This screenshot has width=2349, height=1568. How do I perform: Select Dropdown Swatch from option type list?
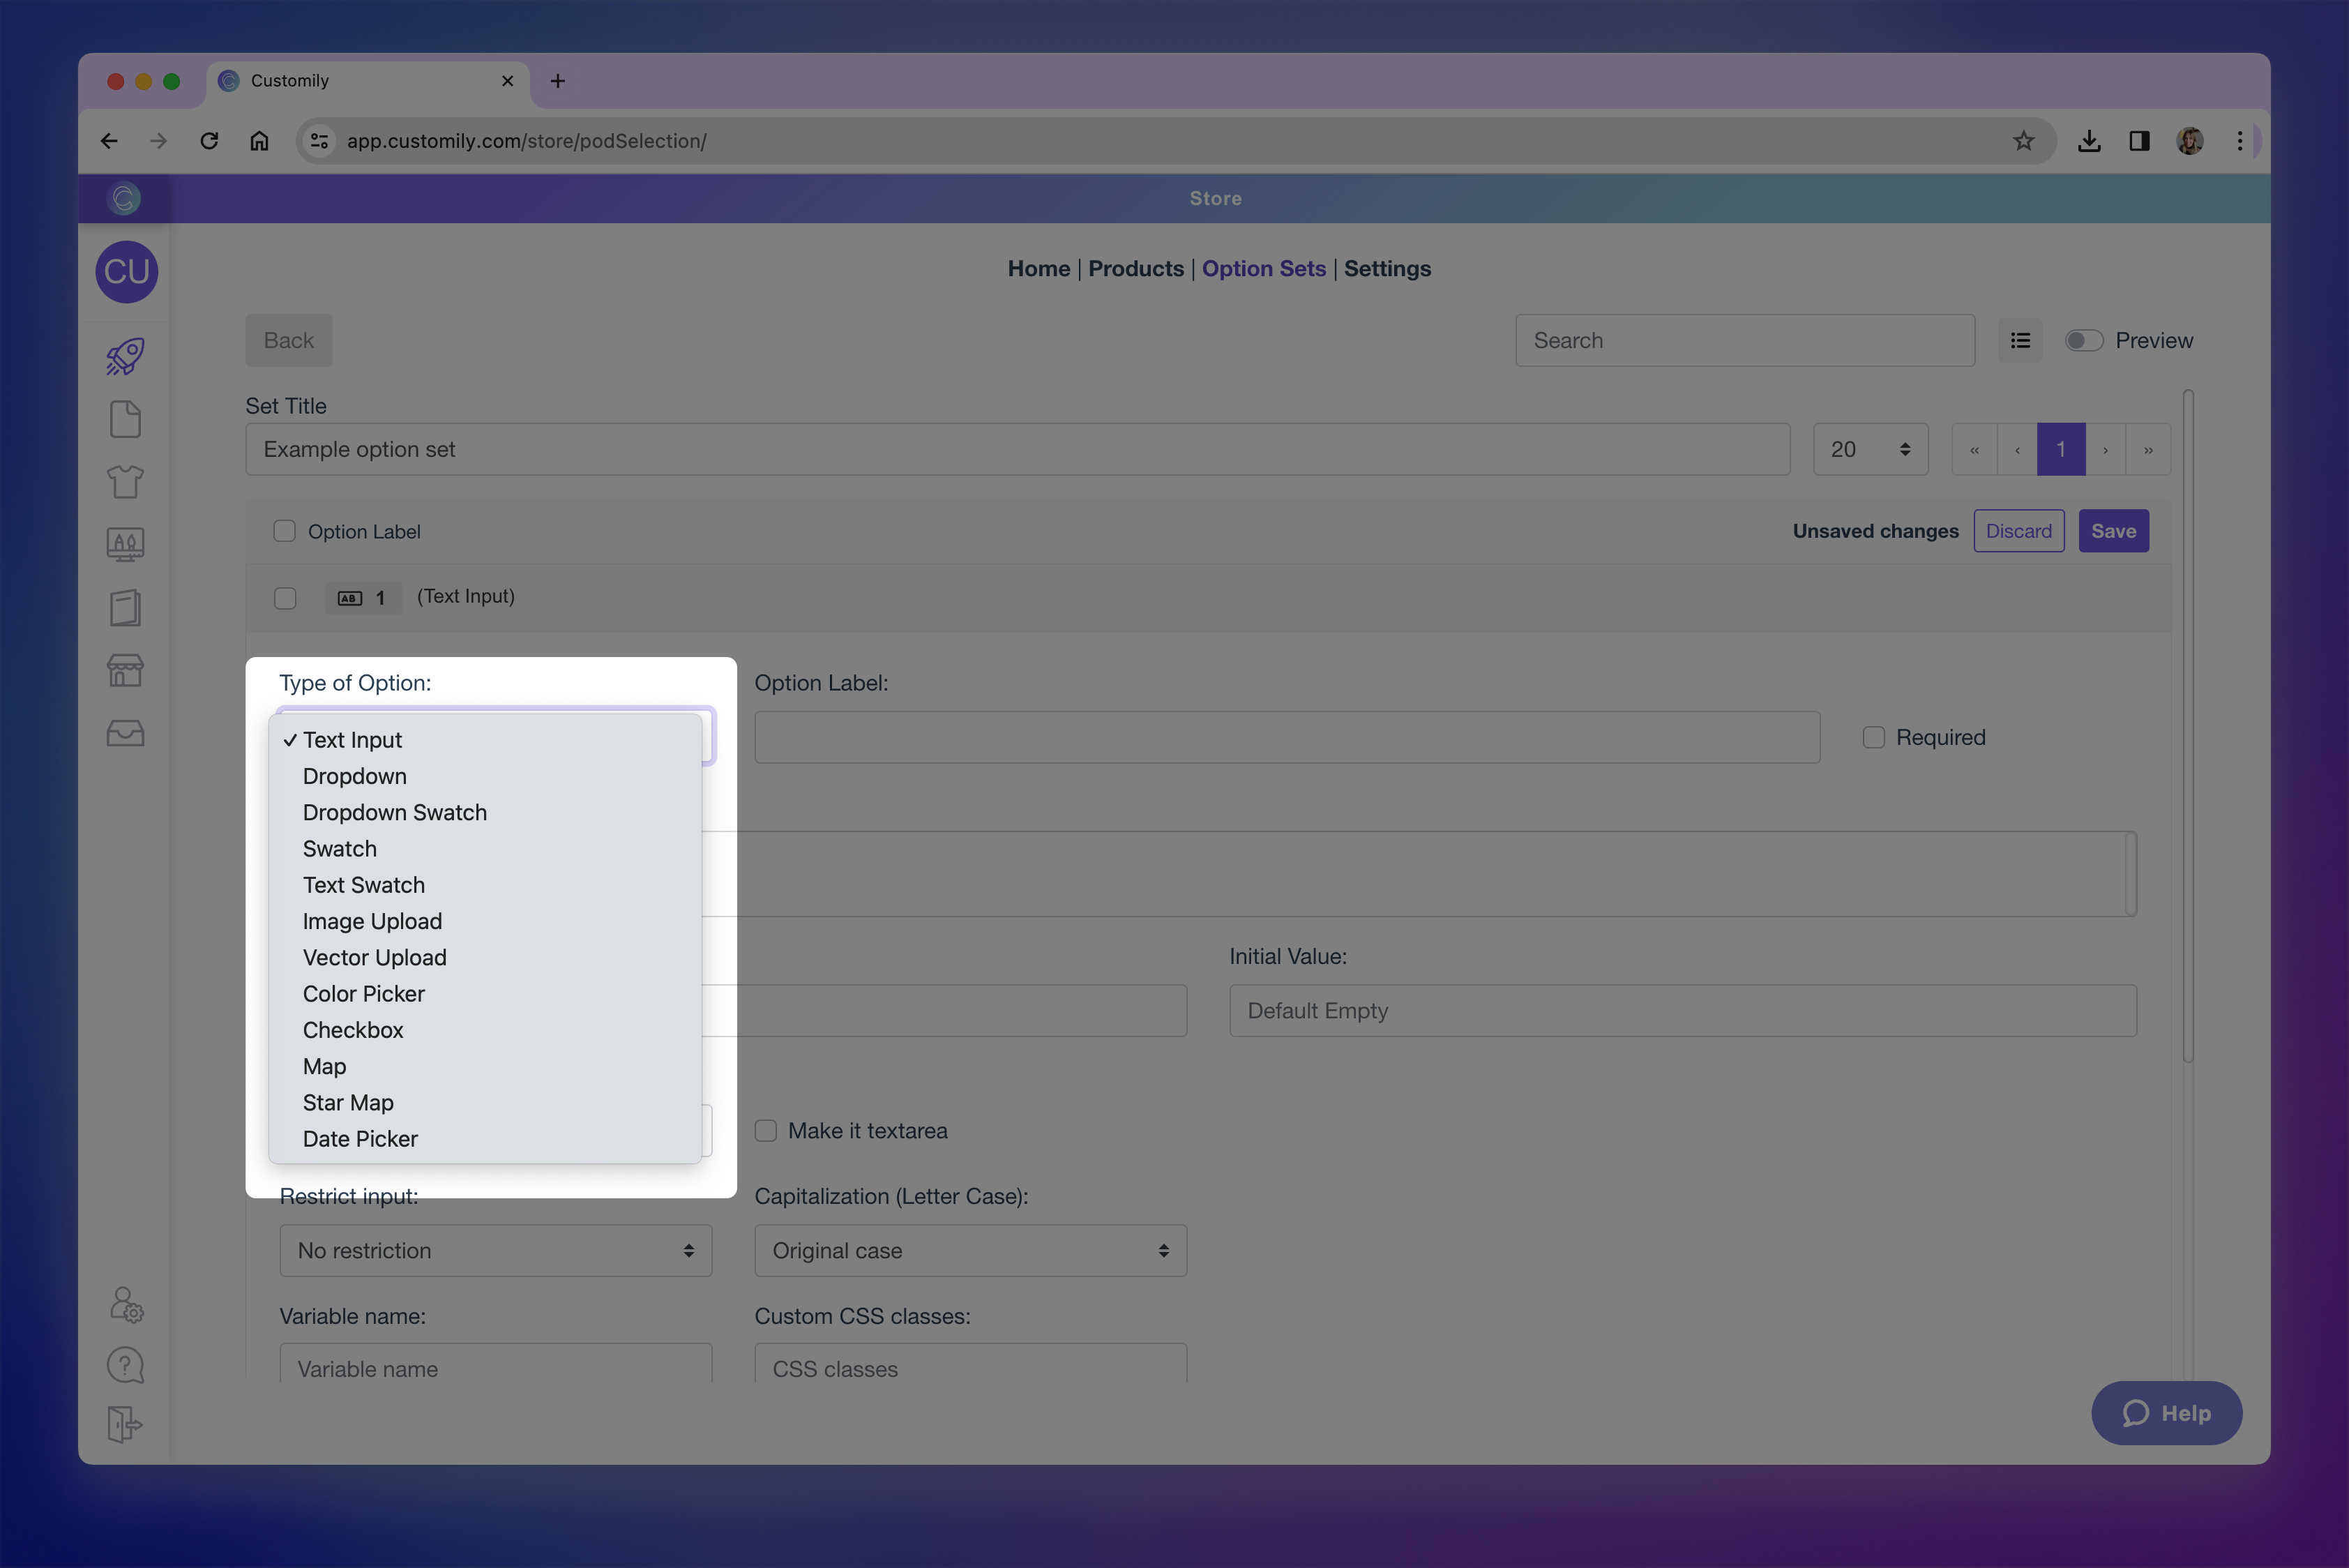[394, 813]
